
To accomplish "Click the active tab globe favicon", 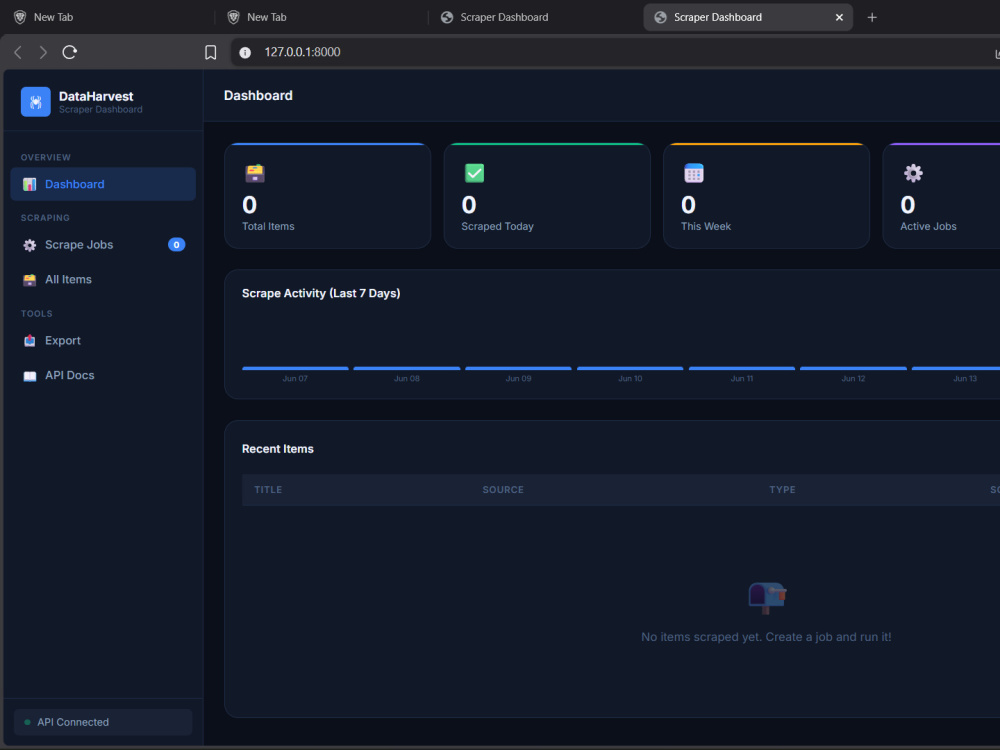I will tap(661, 17).
